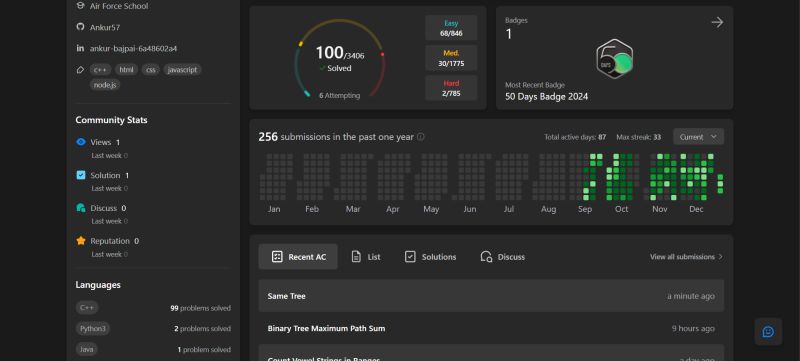Viewport: 800px width, 361px height.
Task: Click the Recent AC tab icon
Action: point(277,256)
